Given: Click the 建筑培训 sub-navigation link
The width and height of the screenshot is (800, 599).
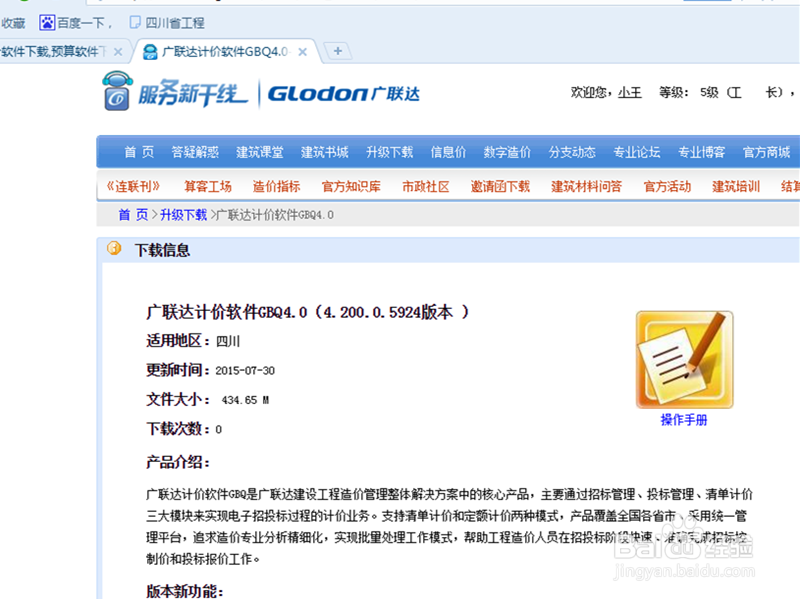Looking at the screenshot, I should click(x=736, y=186).
